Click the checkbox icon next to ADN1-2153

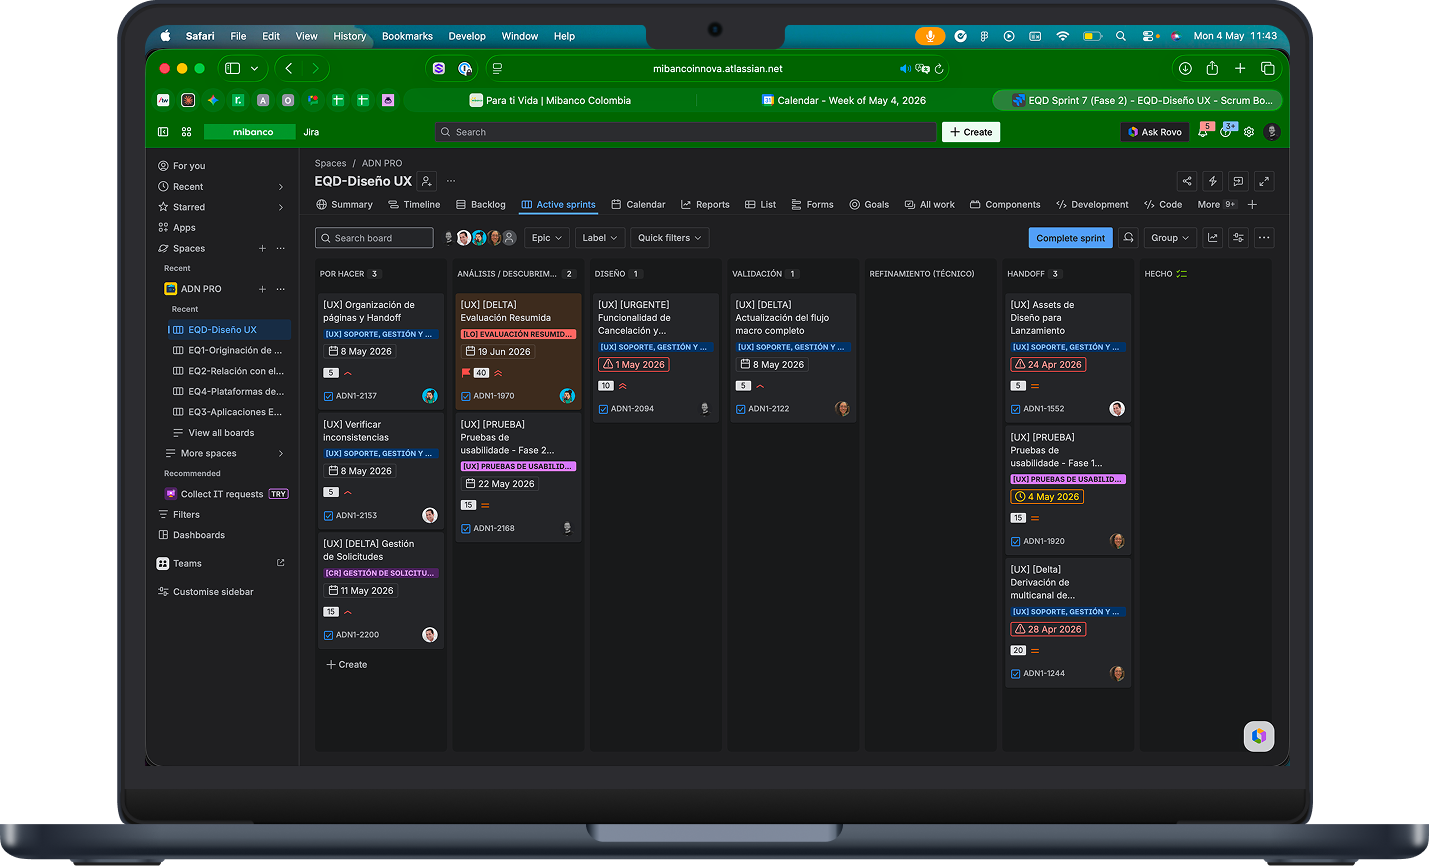coord(328,516)
